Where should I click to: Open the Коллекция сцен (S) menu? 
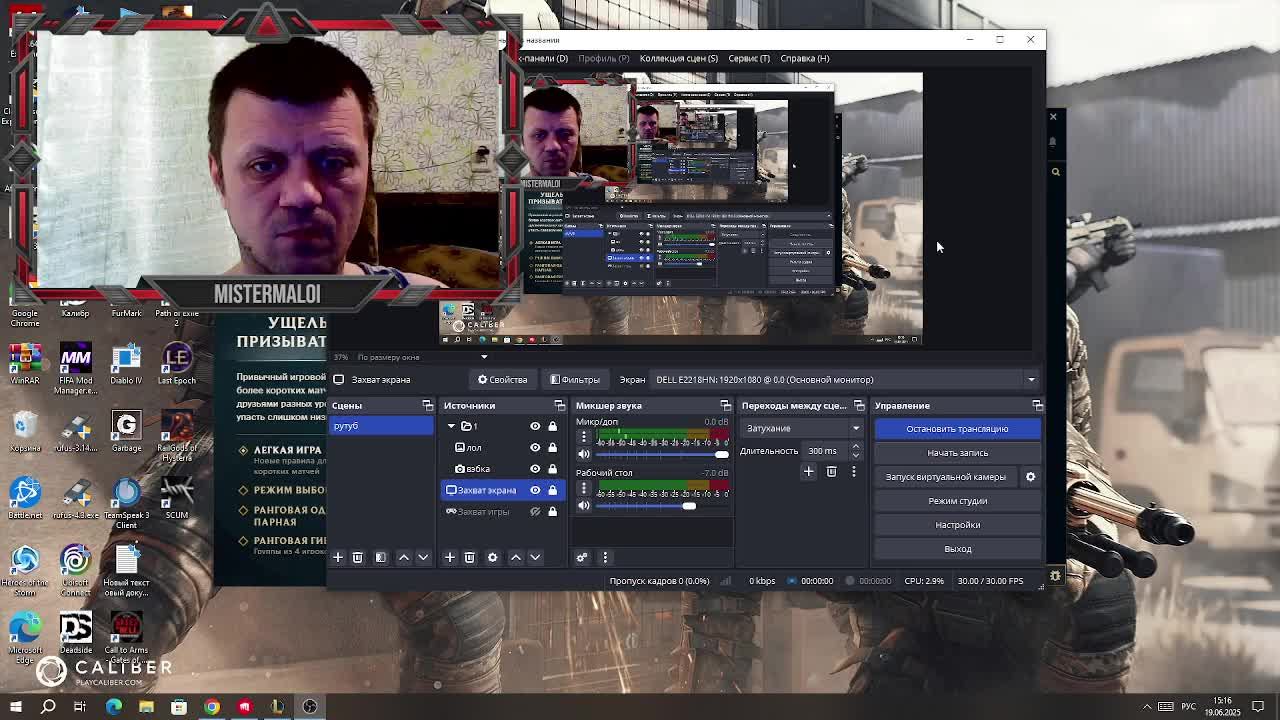click(679, 58)
